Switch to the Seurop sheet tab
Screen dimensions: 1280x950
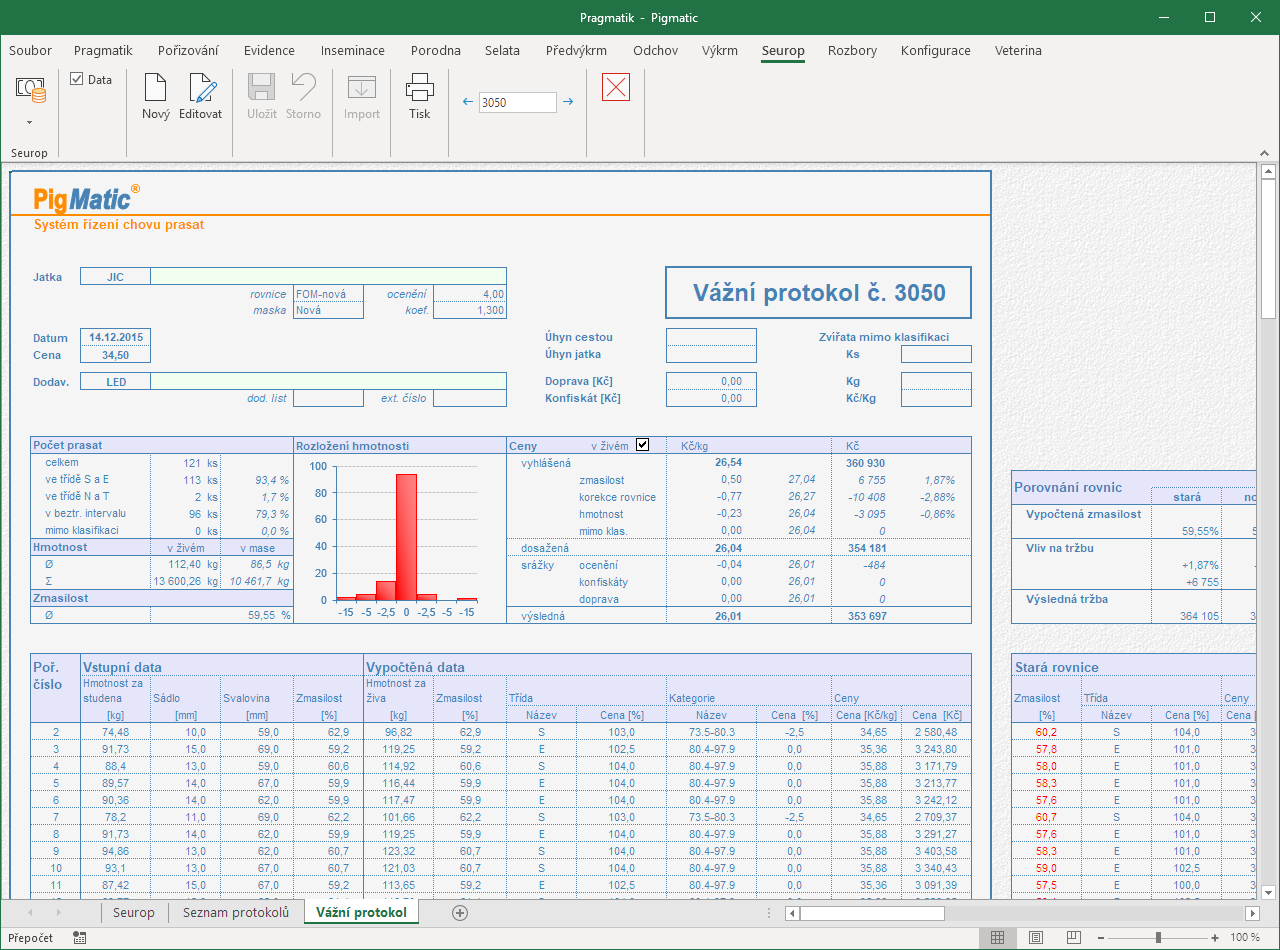click(134, 912)
